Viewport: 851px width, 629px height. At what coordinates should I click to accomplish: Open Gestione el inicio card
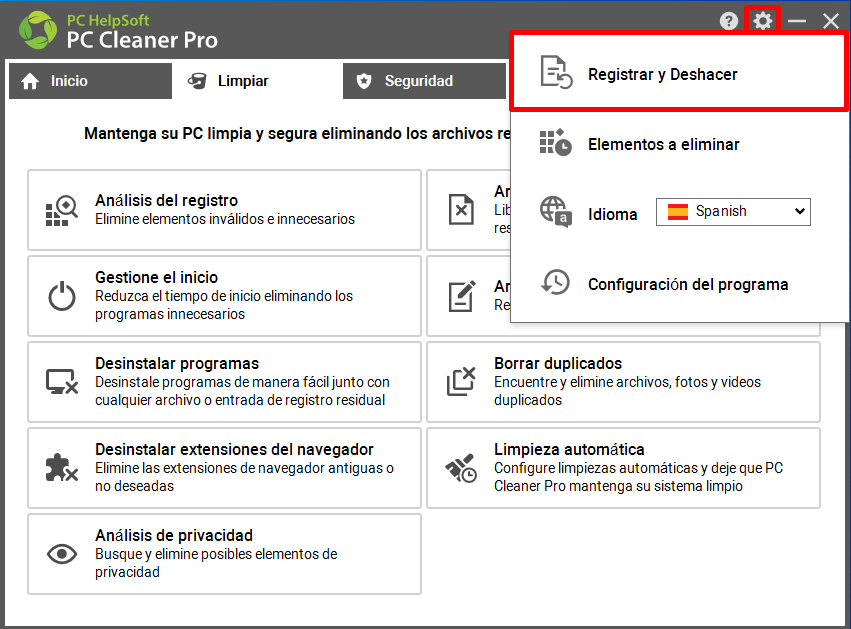(x=224, y=296)
